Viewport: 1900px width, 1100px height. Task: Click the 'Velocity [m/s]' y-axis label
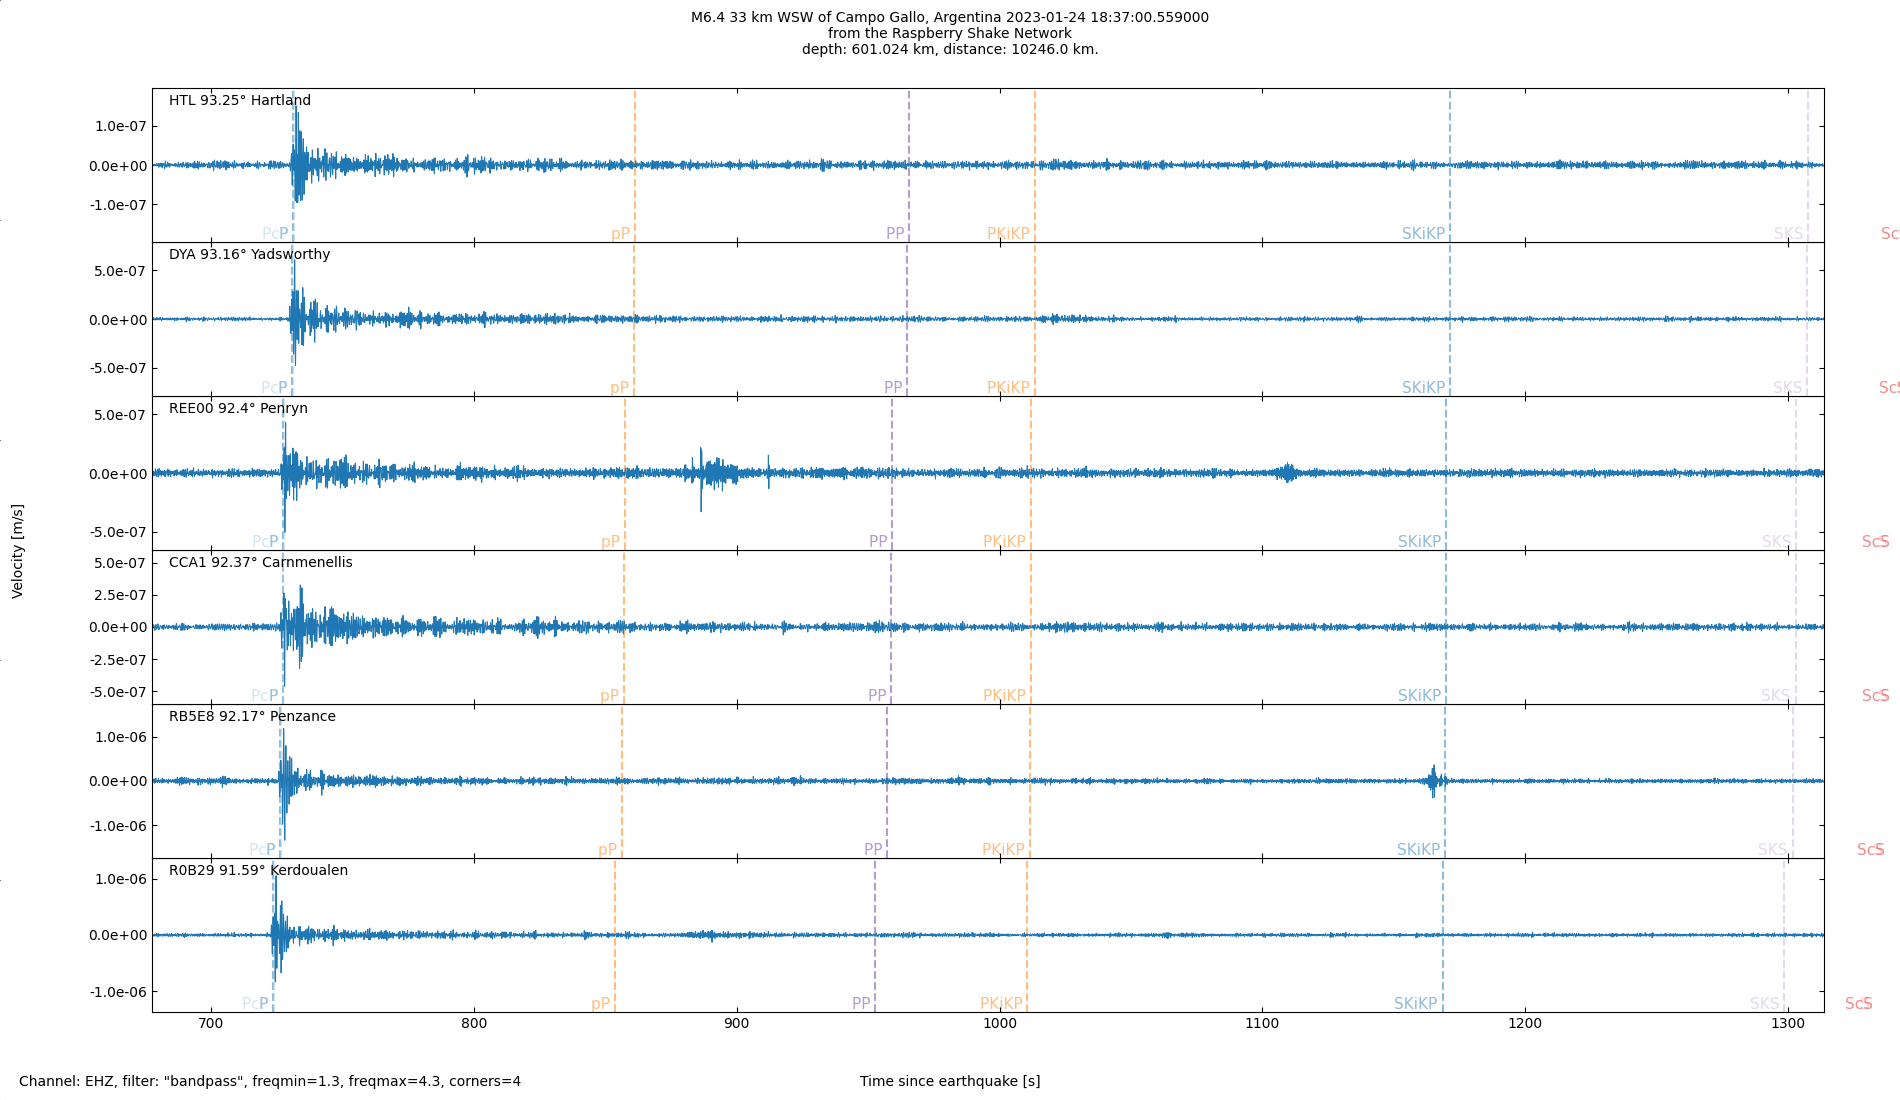17,551
